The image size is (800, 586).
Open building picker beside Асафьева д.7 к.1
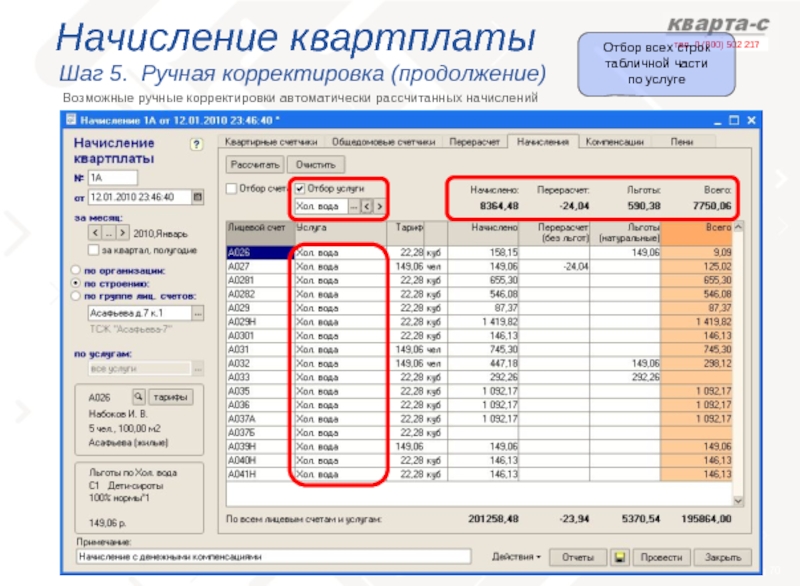pos(198,313)
